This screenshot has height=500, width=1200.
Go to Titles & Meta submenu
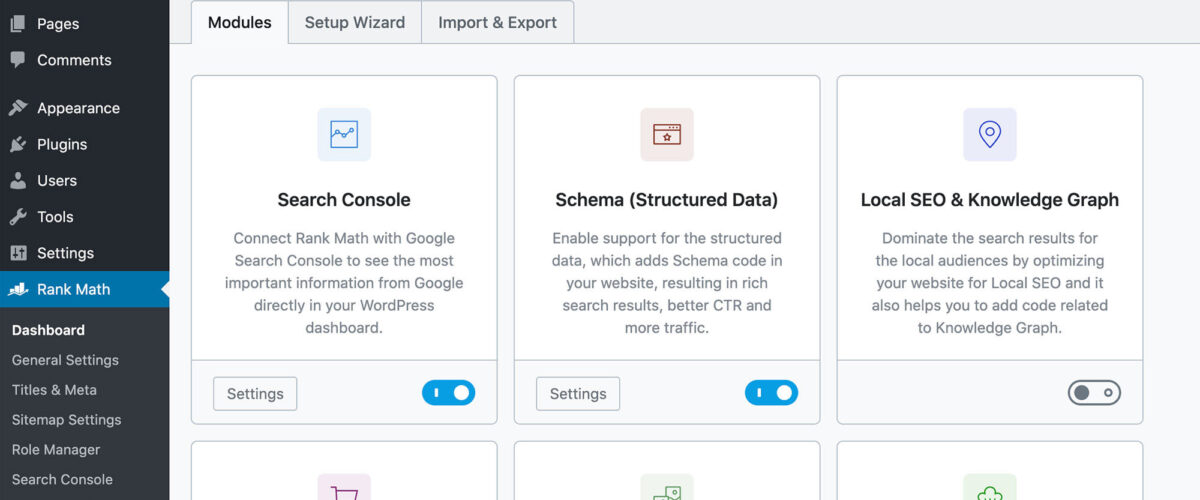click(54, 390)
